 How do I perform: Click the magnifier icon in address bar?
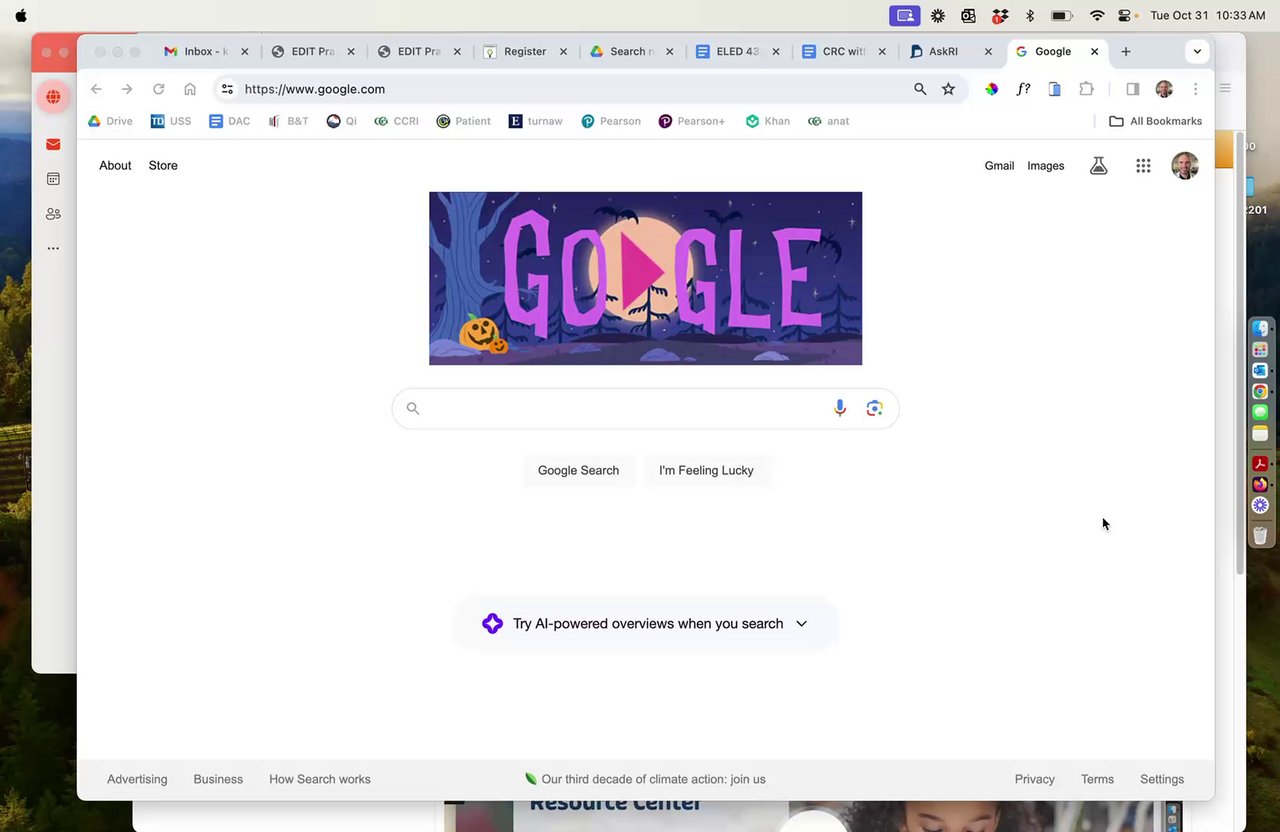[x=920, y=89]
